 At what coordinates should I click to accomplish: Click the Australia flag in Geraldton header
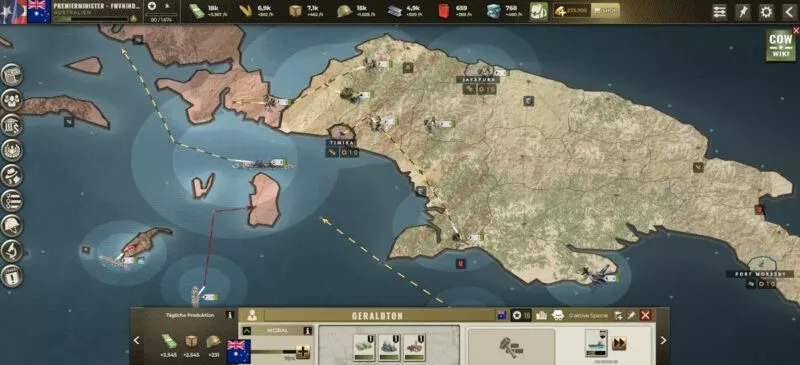[x=501, y=315]
